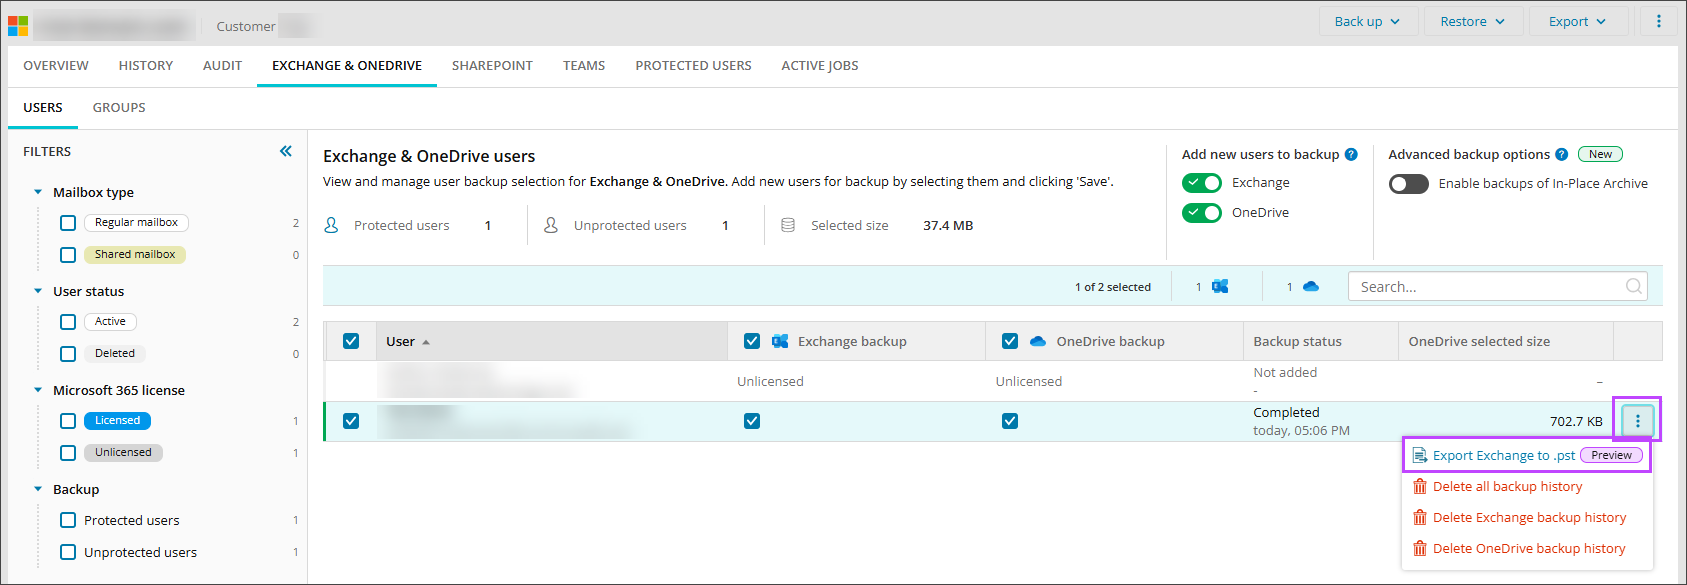Check the Shared mailbox filter checkbox
Image resolution: width=1687 pixels, height=585 pixels.
coord(68,255)
